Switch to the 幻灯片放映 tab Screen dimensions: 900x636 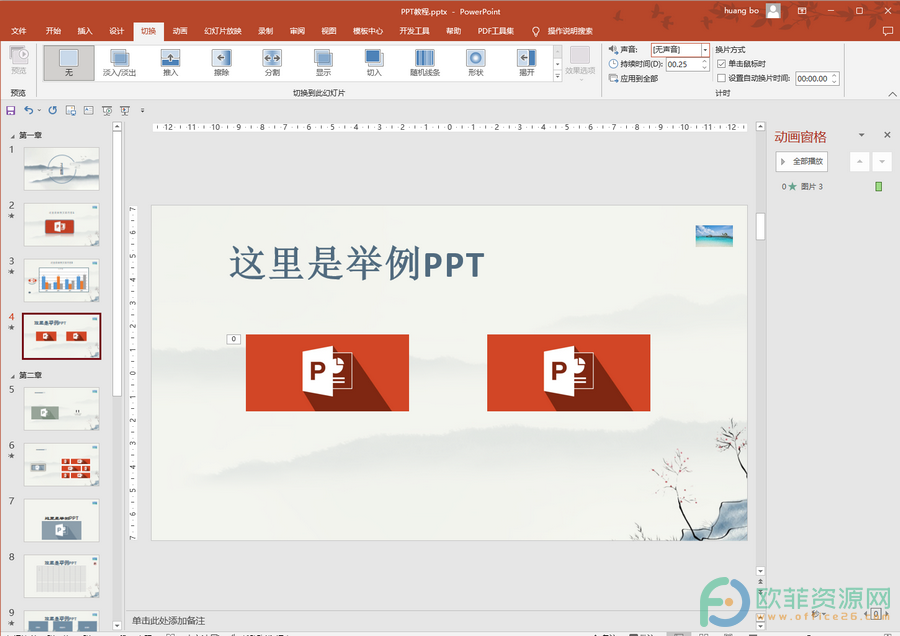tap(223, 31)
